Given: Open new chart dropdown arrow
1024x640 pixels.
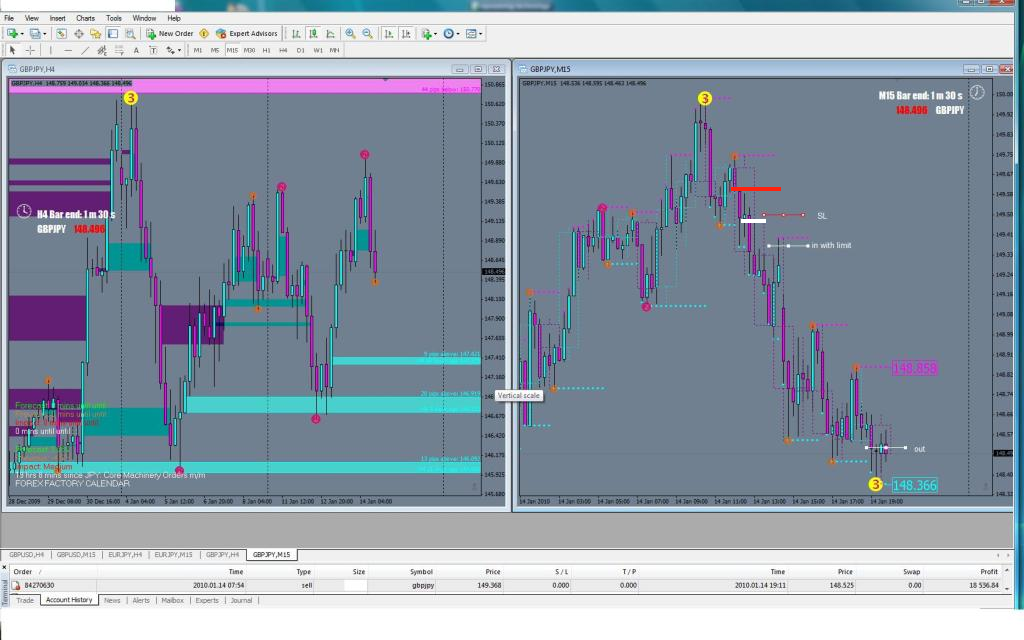Looking at the screenshot, I should pos(22,33).
